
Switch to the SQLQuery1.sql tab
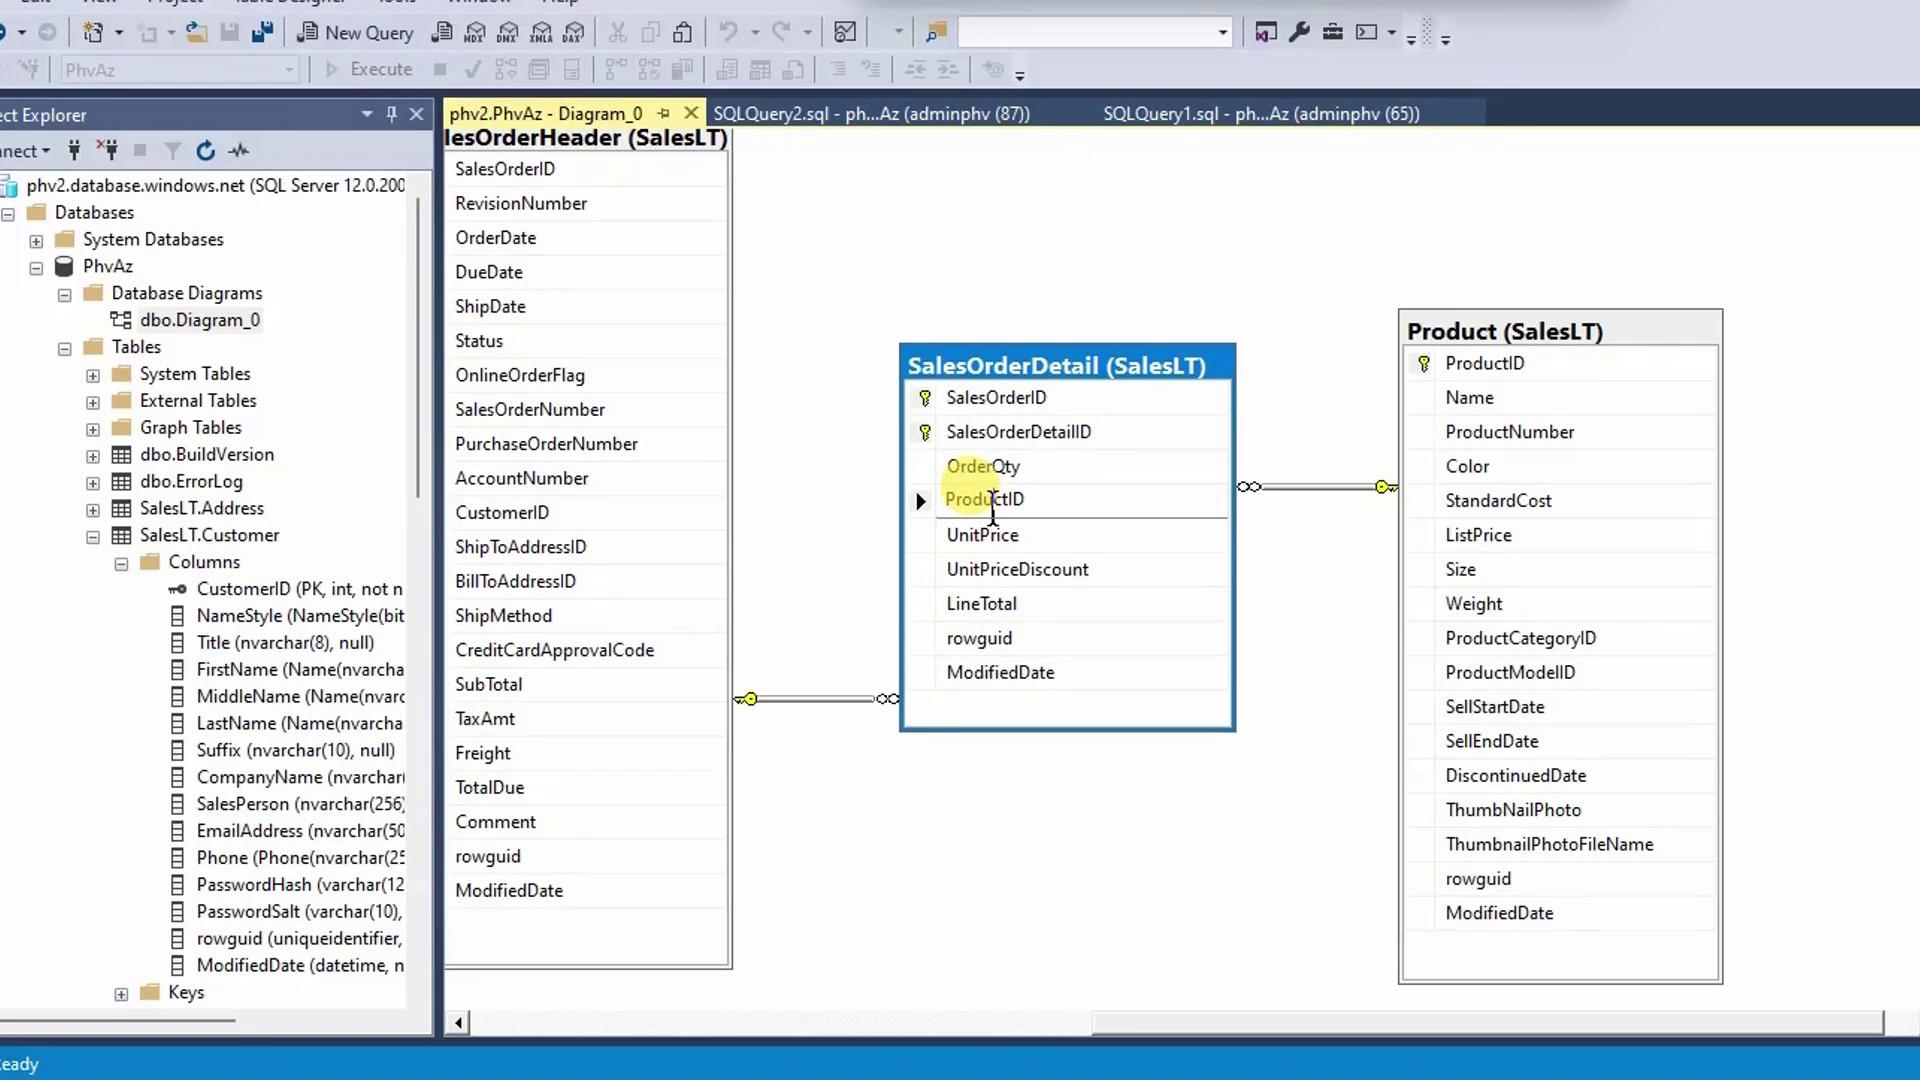1261,114
